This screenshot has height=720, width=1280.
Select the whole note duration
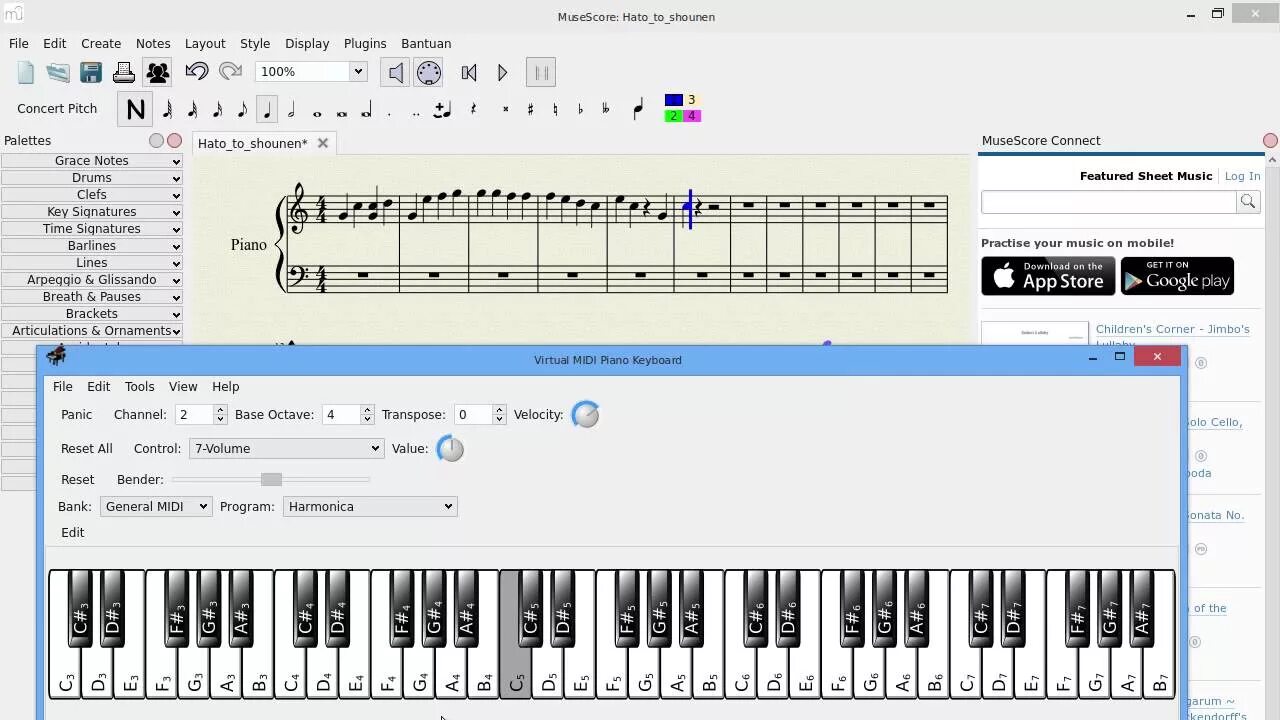317,112
